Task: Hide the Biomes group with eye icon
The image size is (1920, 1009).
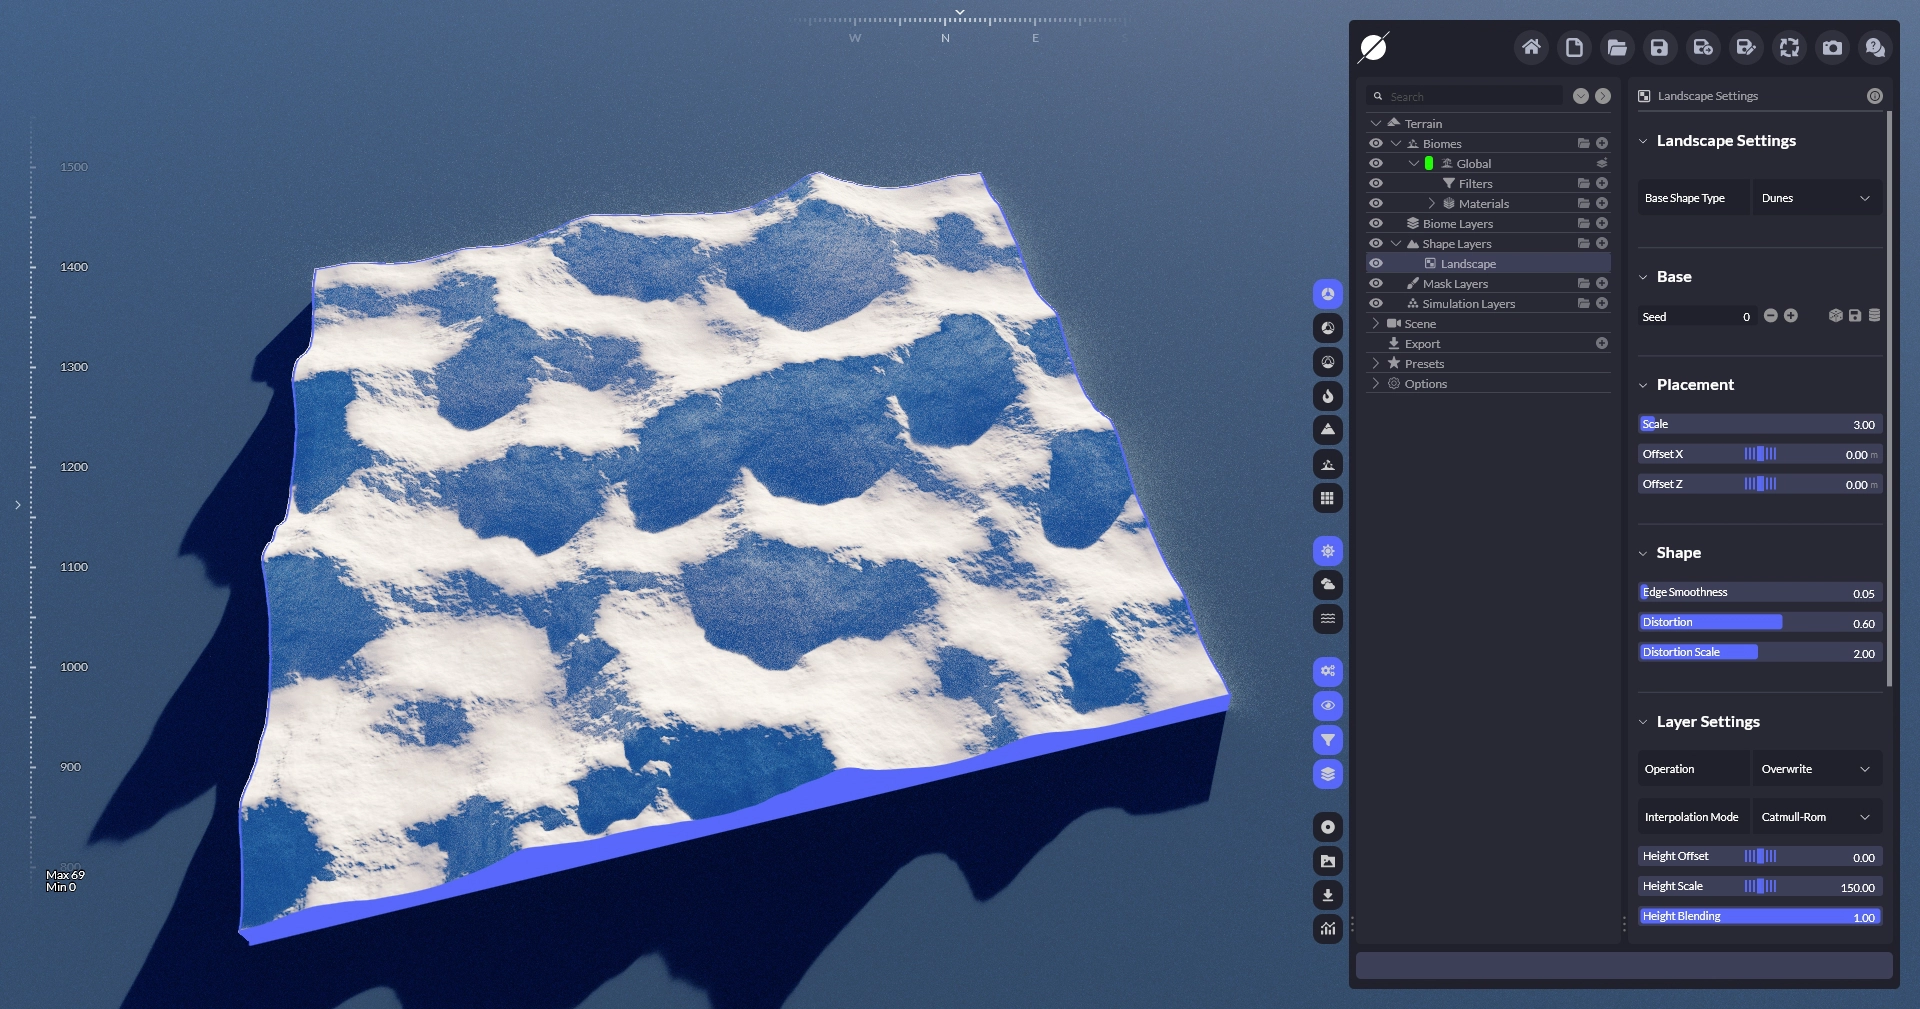Action: (x=1376, y=144)
